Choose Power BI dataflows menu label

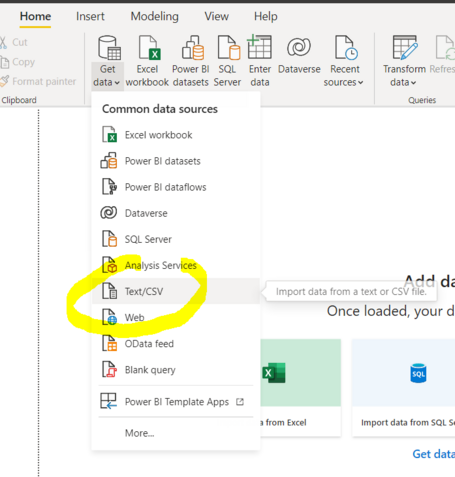click(166, 187)
